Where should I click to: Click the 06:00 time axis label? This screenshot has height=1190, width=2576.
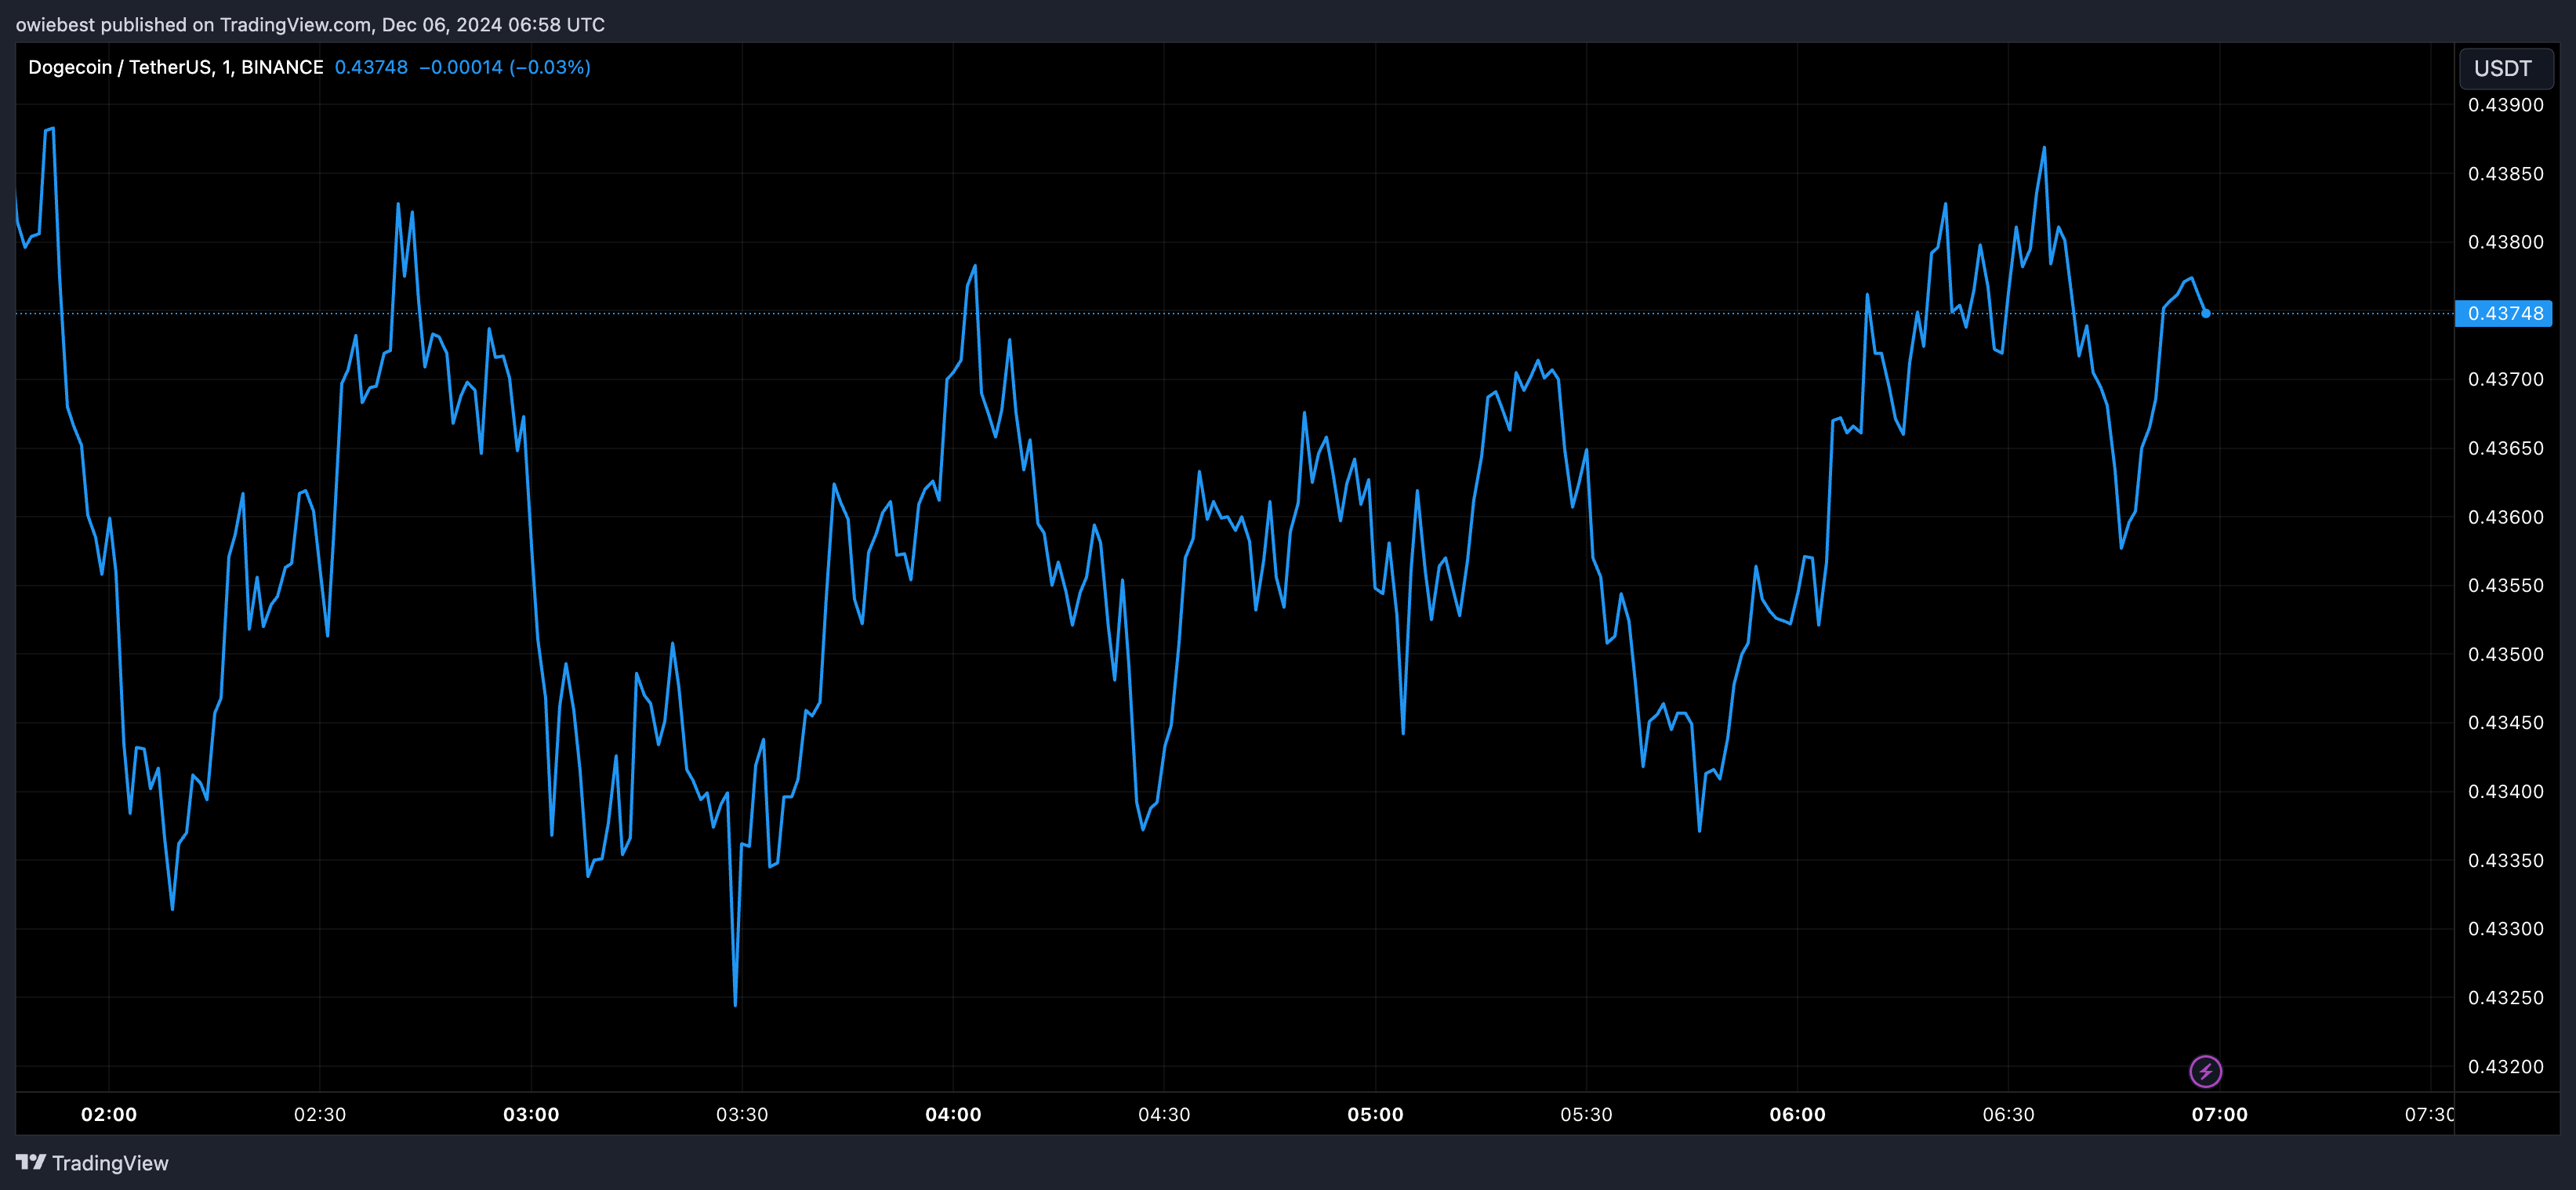click(x=1797, y=1114)
